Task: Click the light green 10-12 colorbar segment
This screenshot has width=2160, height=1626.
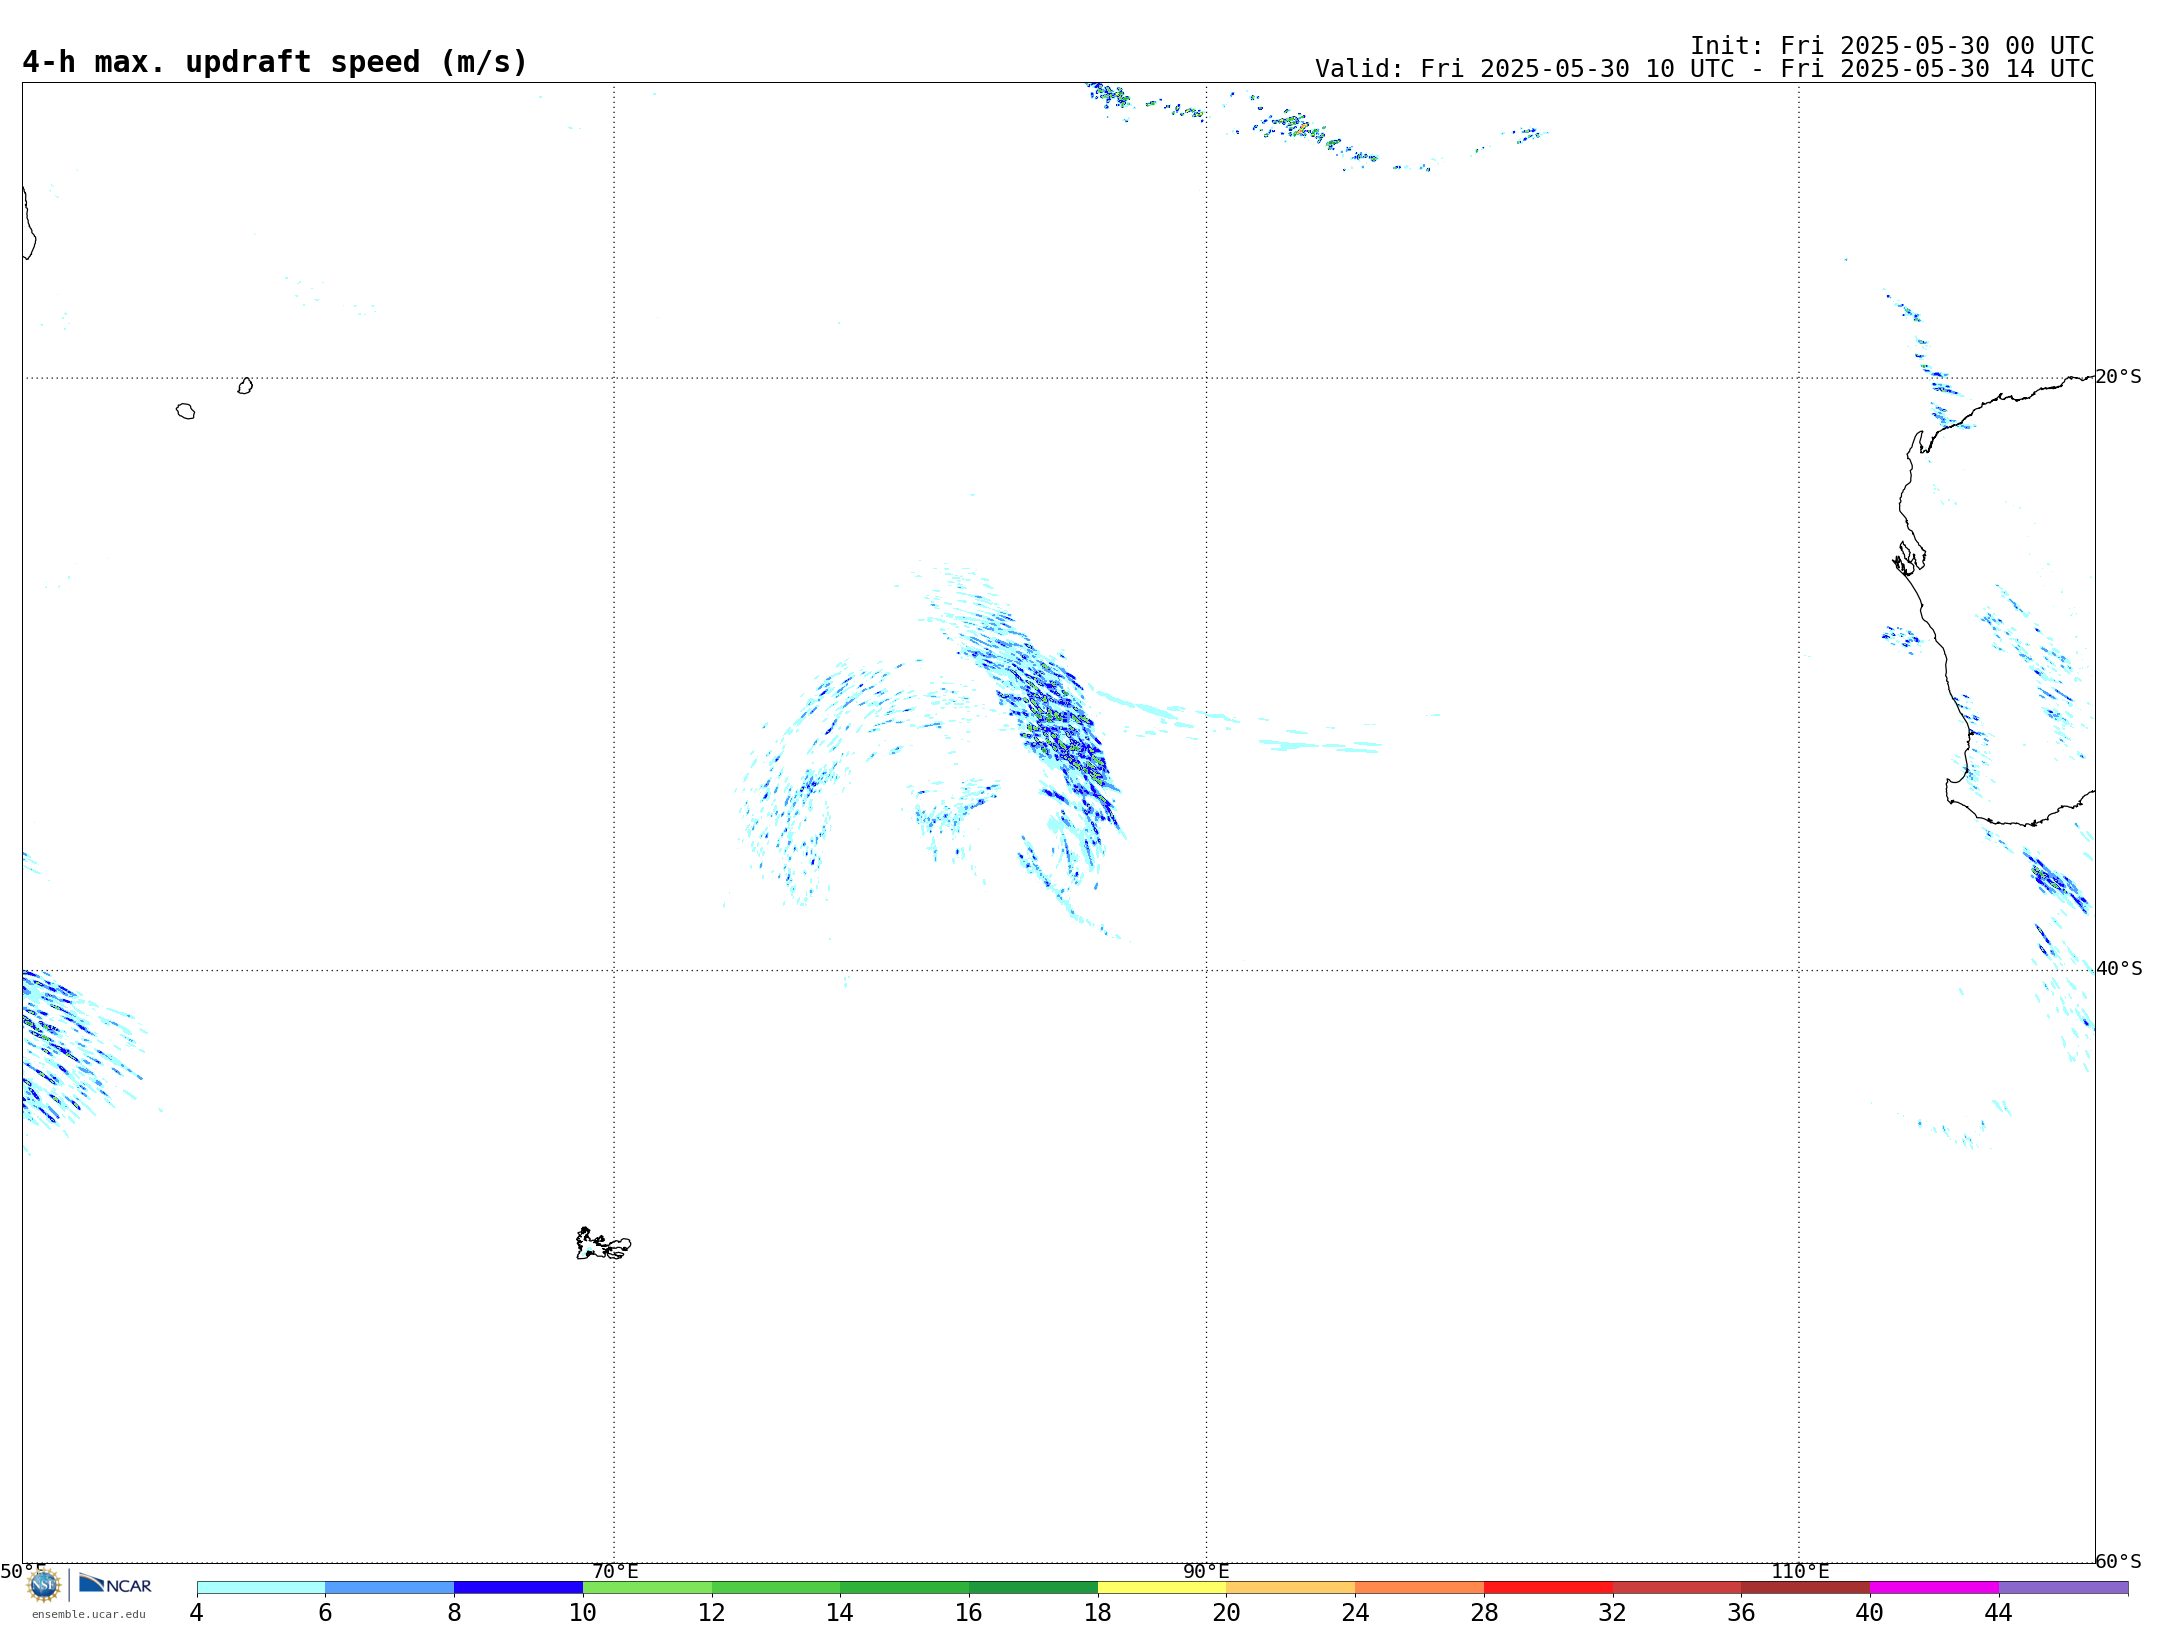Action: coord(647,1587)
